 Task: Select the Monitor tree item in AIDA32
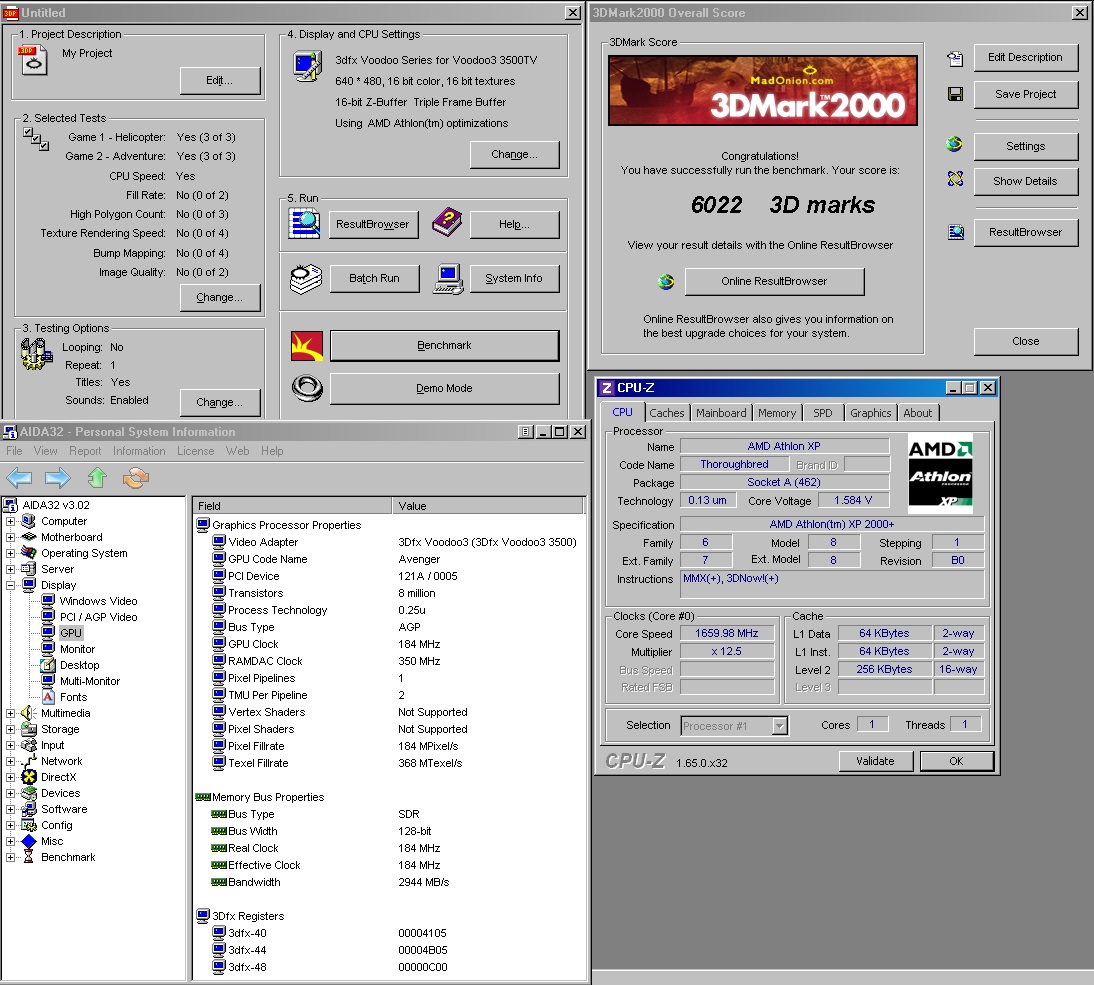point(77,649)
